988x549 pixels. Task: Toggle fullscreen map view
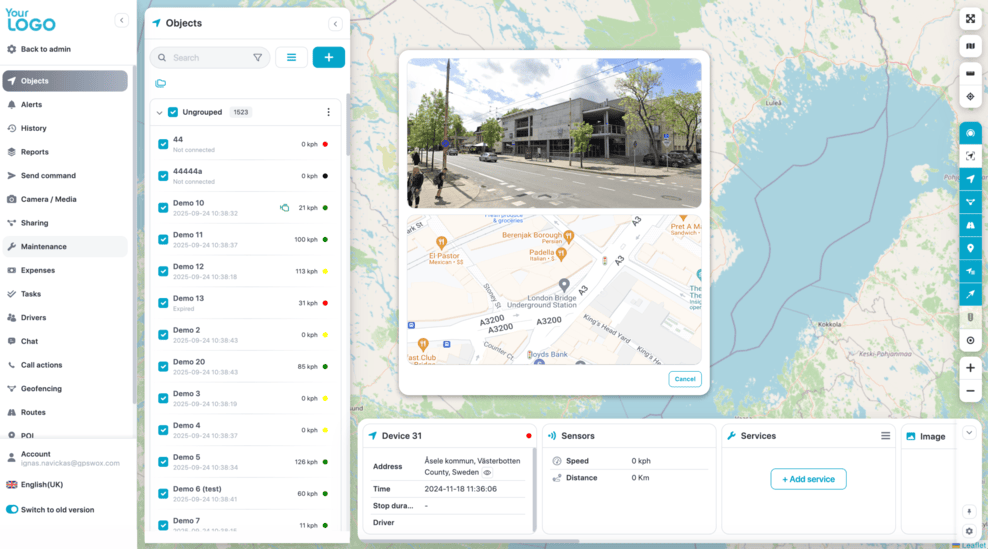(x=970, y=19)
